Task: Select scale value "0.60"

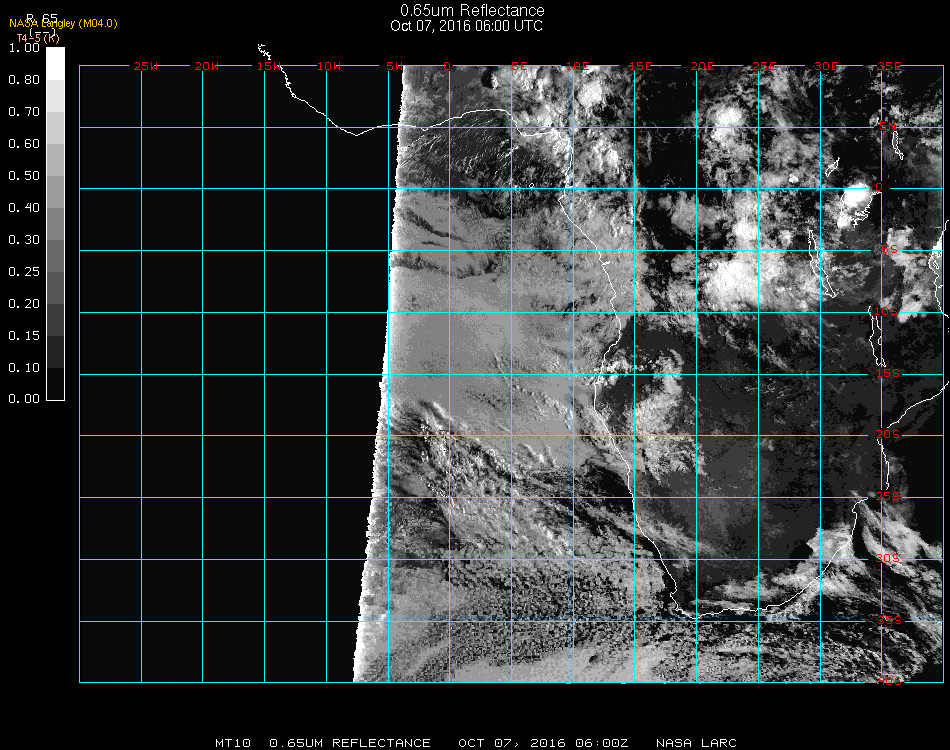Action: click(24, 144)
